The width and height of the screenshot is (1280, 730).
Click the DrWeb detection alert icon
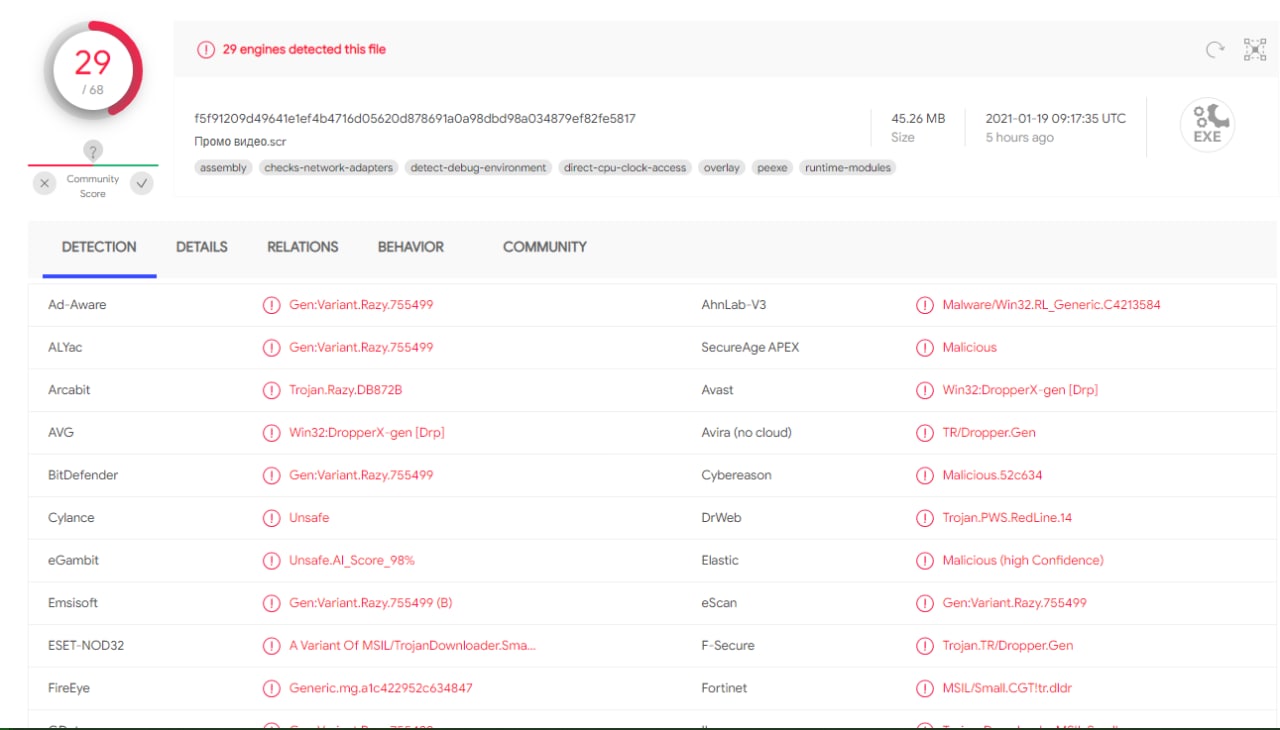[x=925, y=518]
